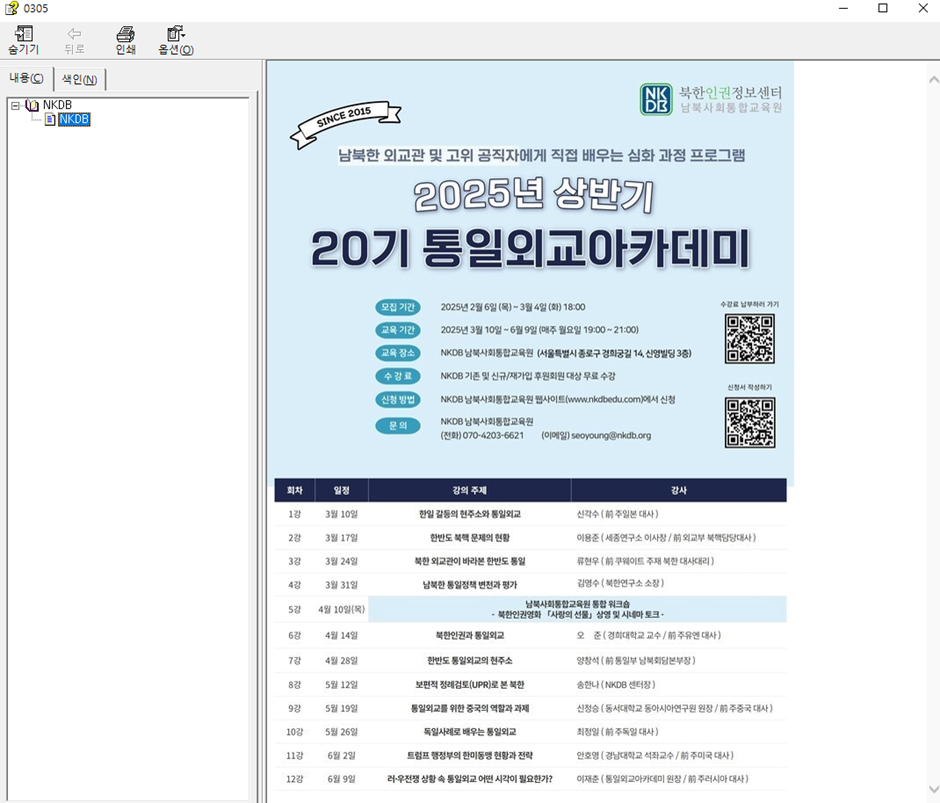
Task: Click the 수강료 label badge
Action: [398, 376]
